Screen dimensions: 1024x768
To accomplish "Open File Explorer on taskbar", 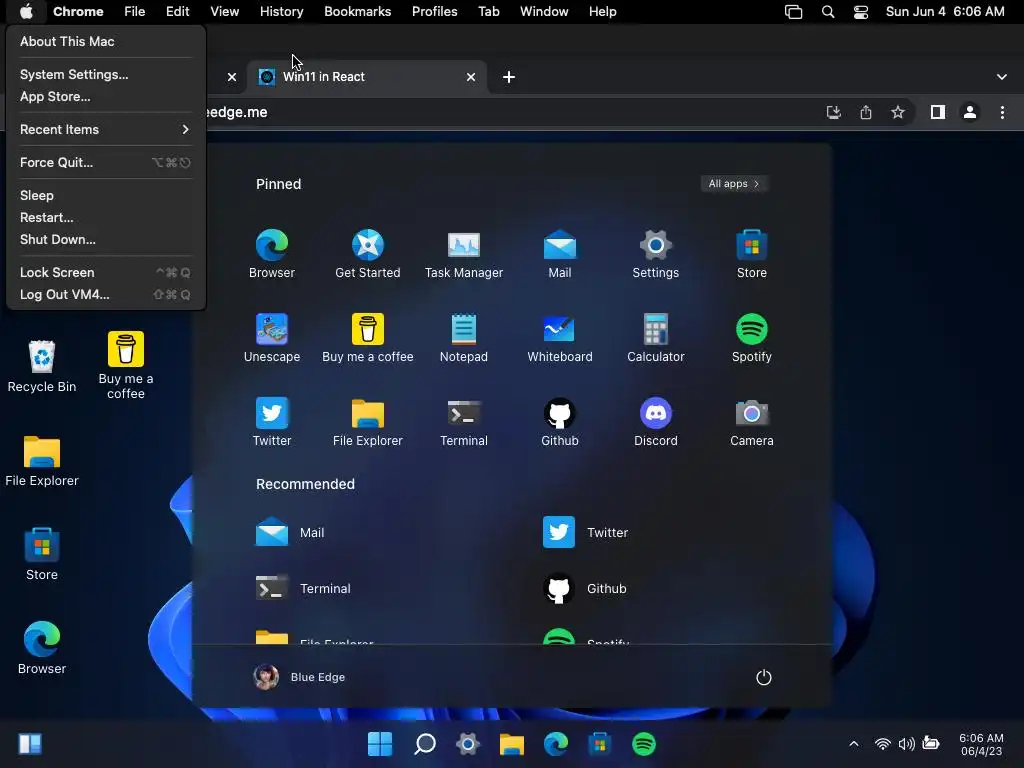I will 511,744.
